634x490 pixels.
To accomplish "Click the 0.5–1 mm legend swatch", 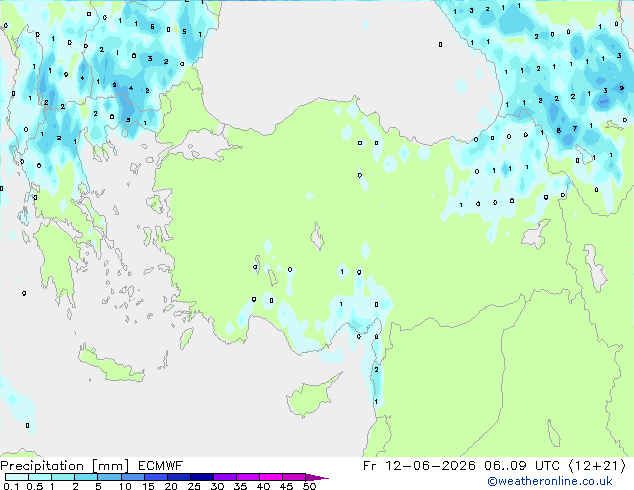I will pyautogui.click(x=40, y=477).
